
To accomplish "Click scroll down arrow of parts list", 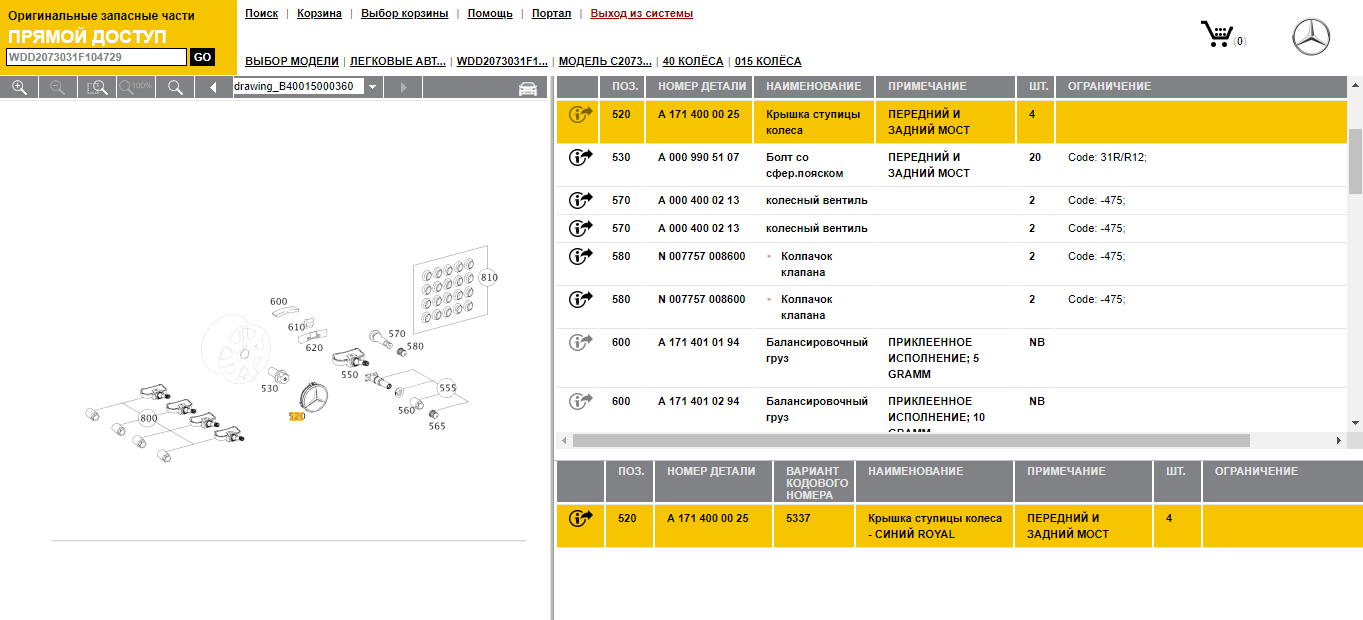I will point(1355,424).
